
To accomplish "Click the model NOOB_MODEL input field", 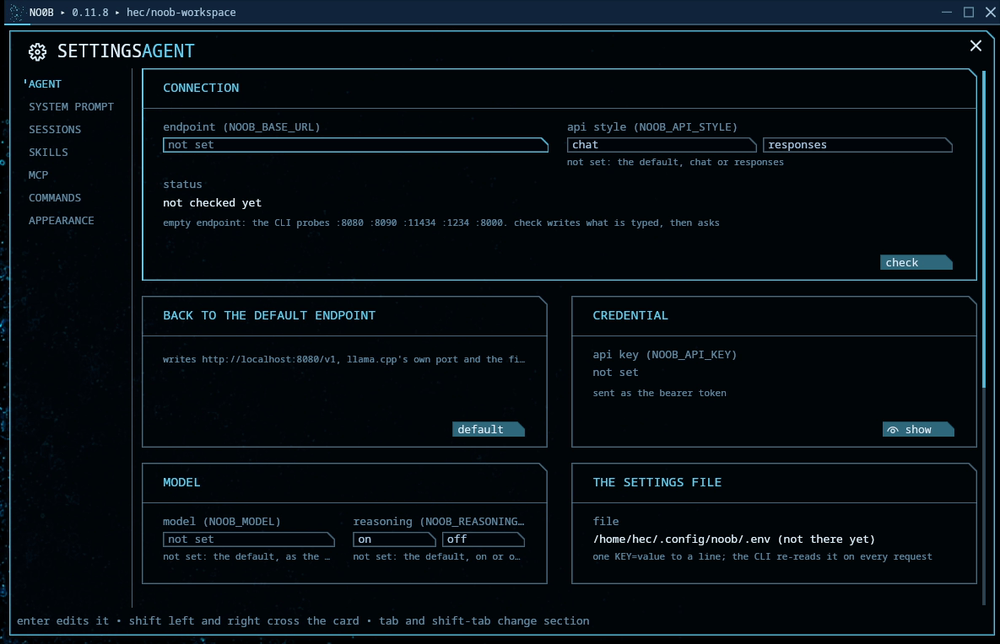I will (249, 539).
